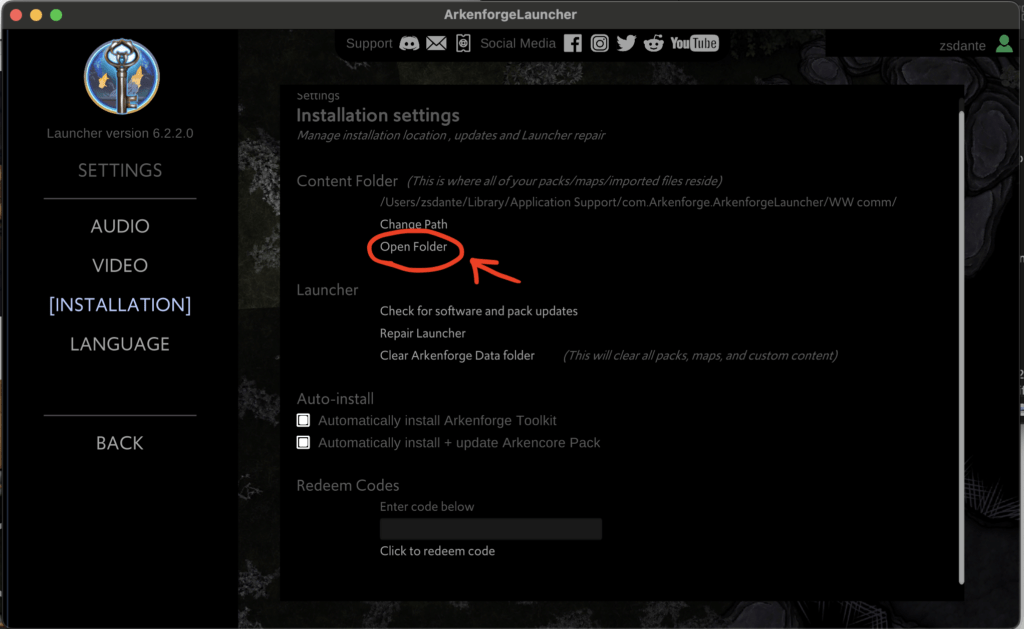Go BACK to the main menu
Screen dimensions: 1024x629
coord(120,443)
